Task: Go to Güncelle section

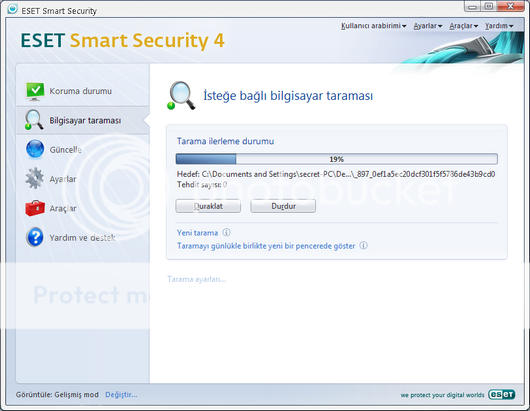Action: (x=83, y=149)
